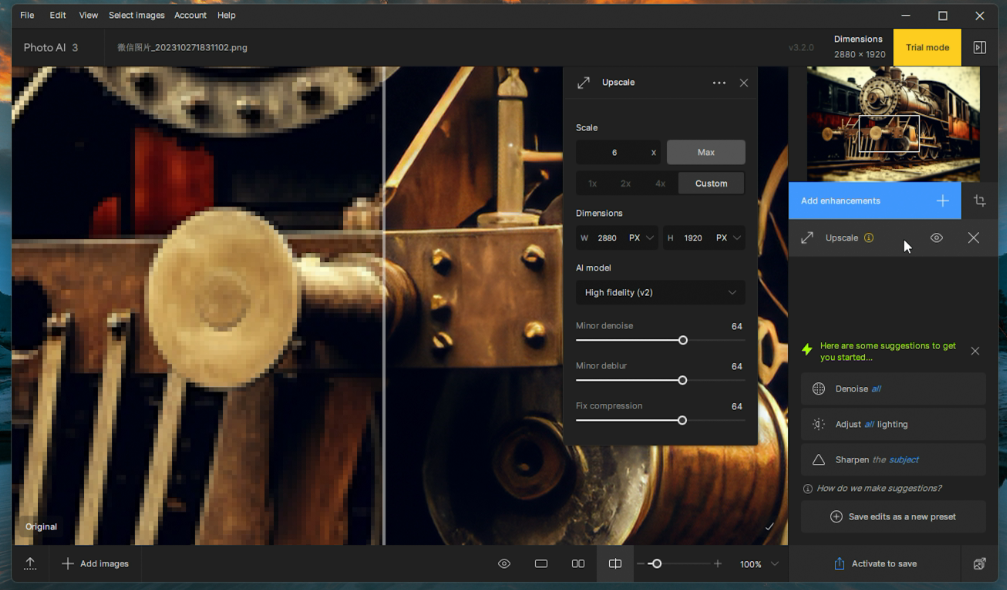Screen dimensions: 1007x590
Task: Click the upload icon at bottom left
Action: [30, 564]
